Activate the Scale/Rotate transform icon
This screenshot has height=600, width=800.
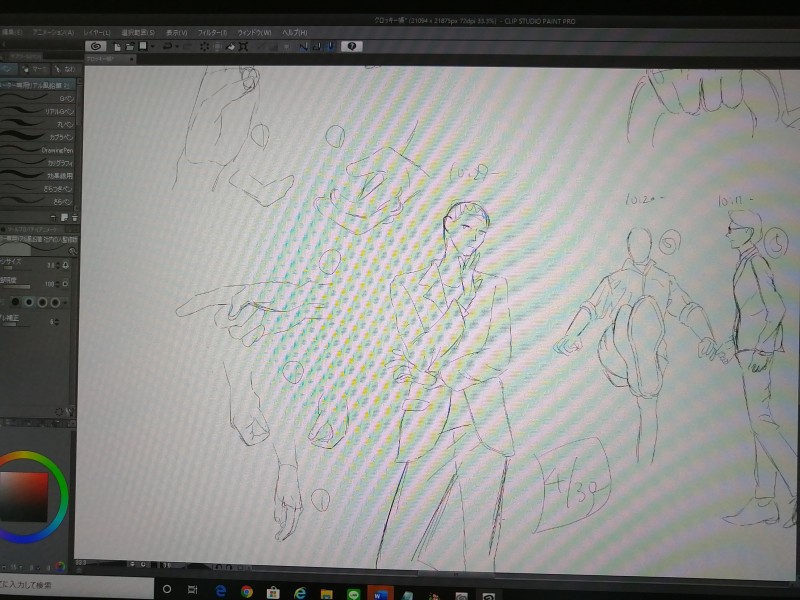tap(243, 46)
